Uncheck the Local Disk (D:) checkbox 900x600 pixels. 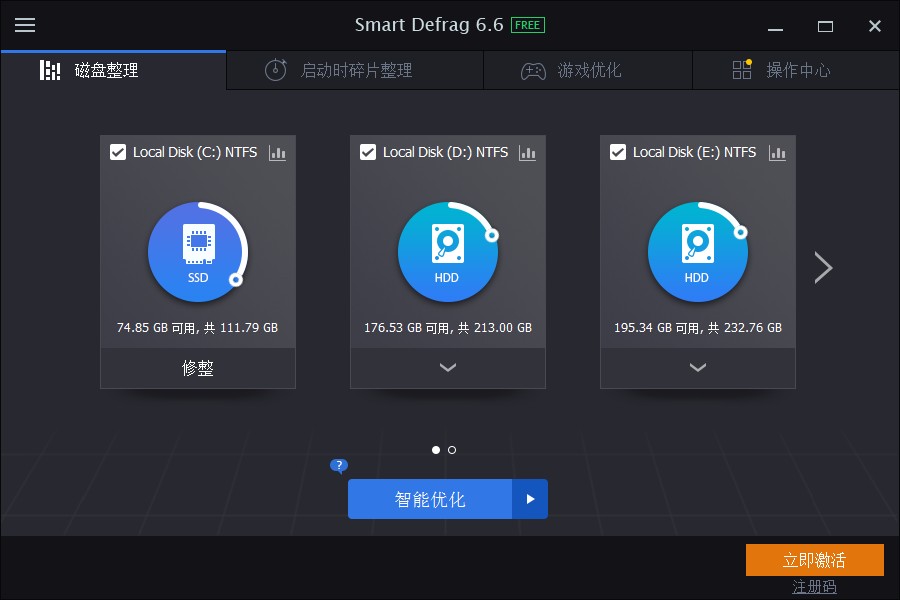(x=368, y=152)
